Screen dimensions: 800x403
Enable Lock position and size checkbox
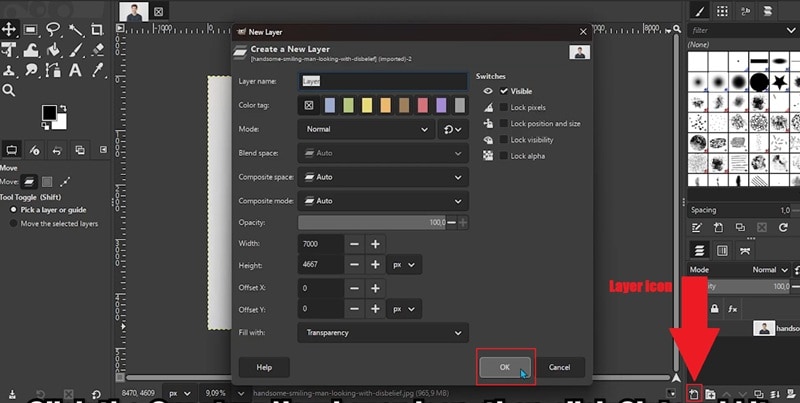pyautogui.click(x=504, y=123)
